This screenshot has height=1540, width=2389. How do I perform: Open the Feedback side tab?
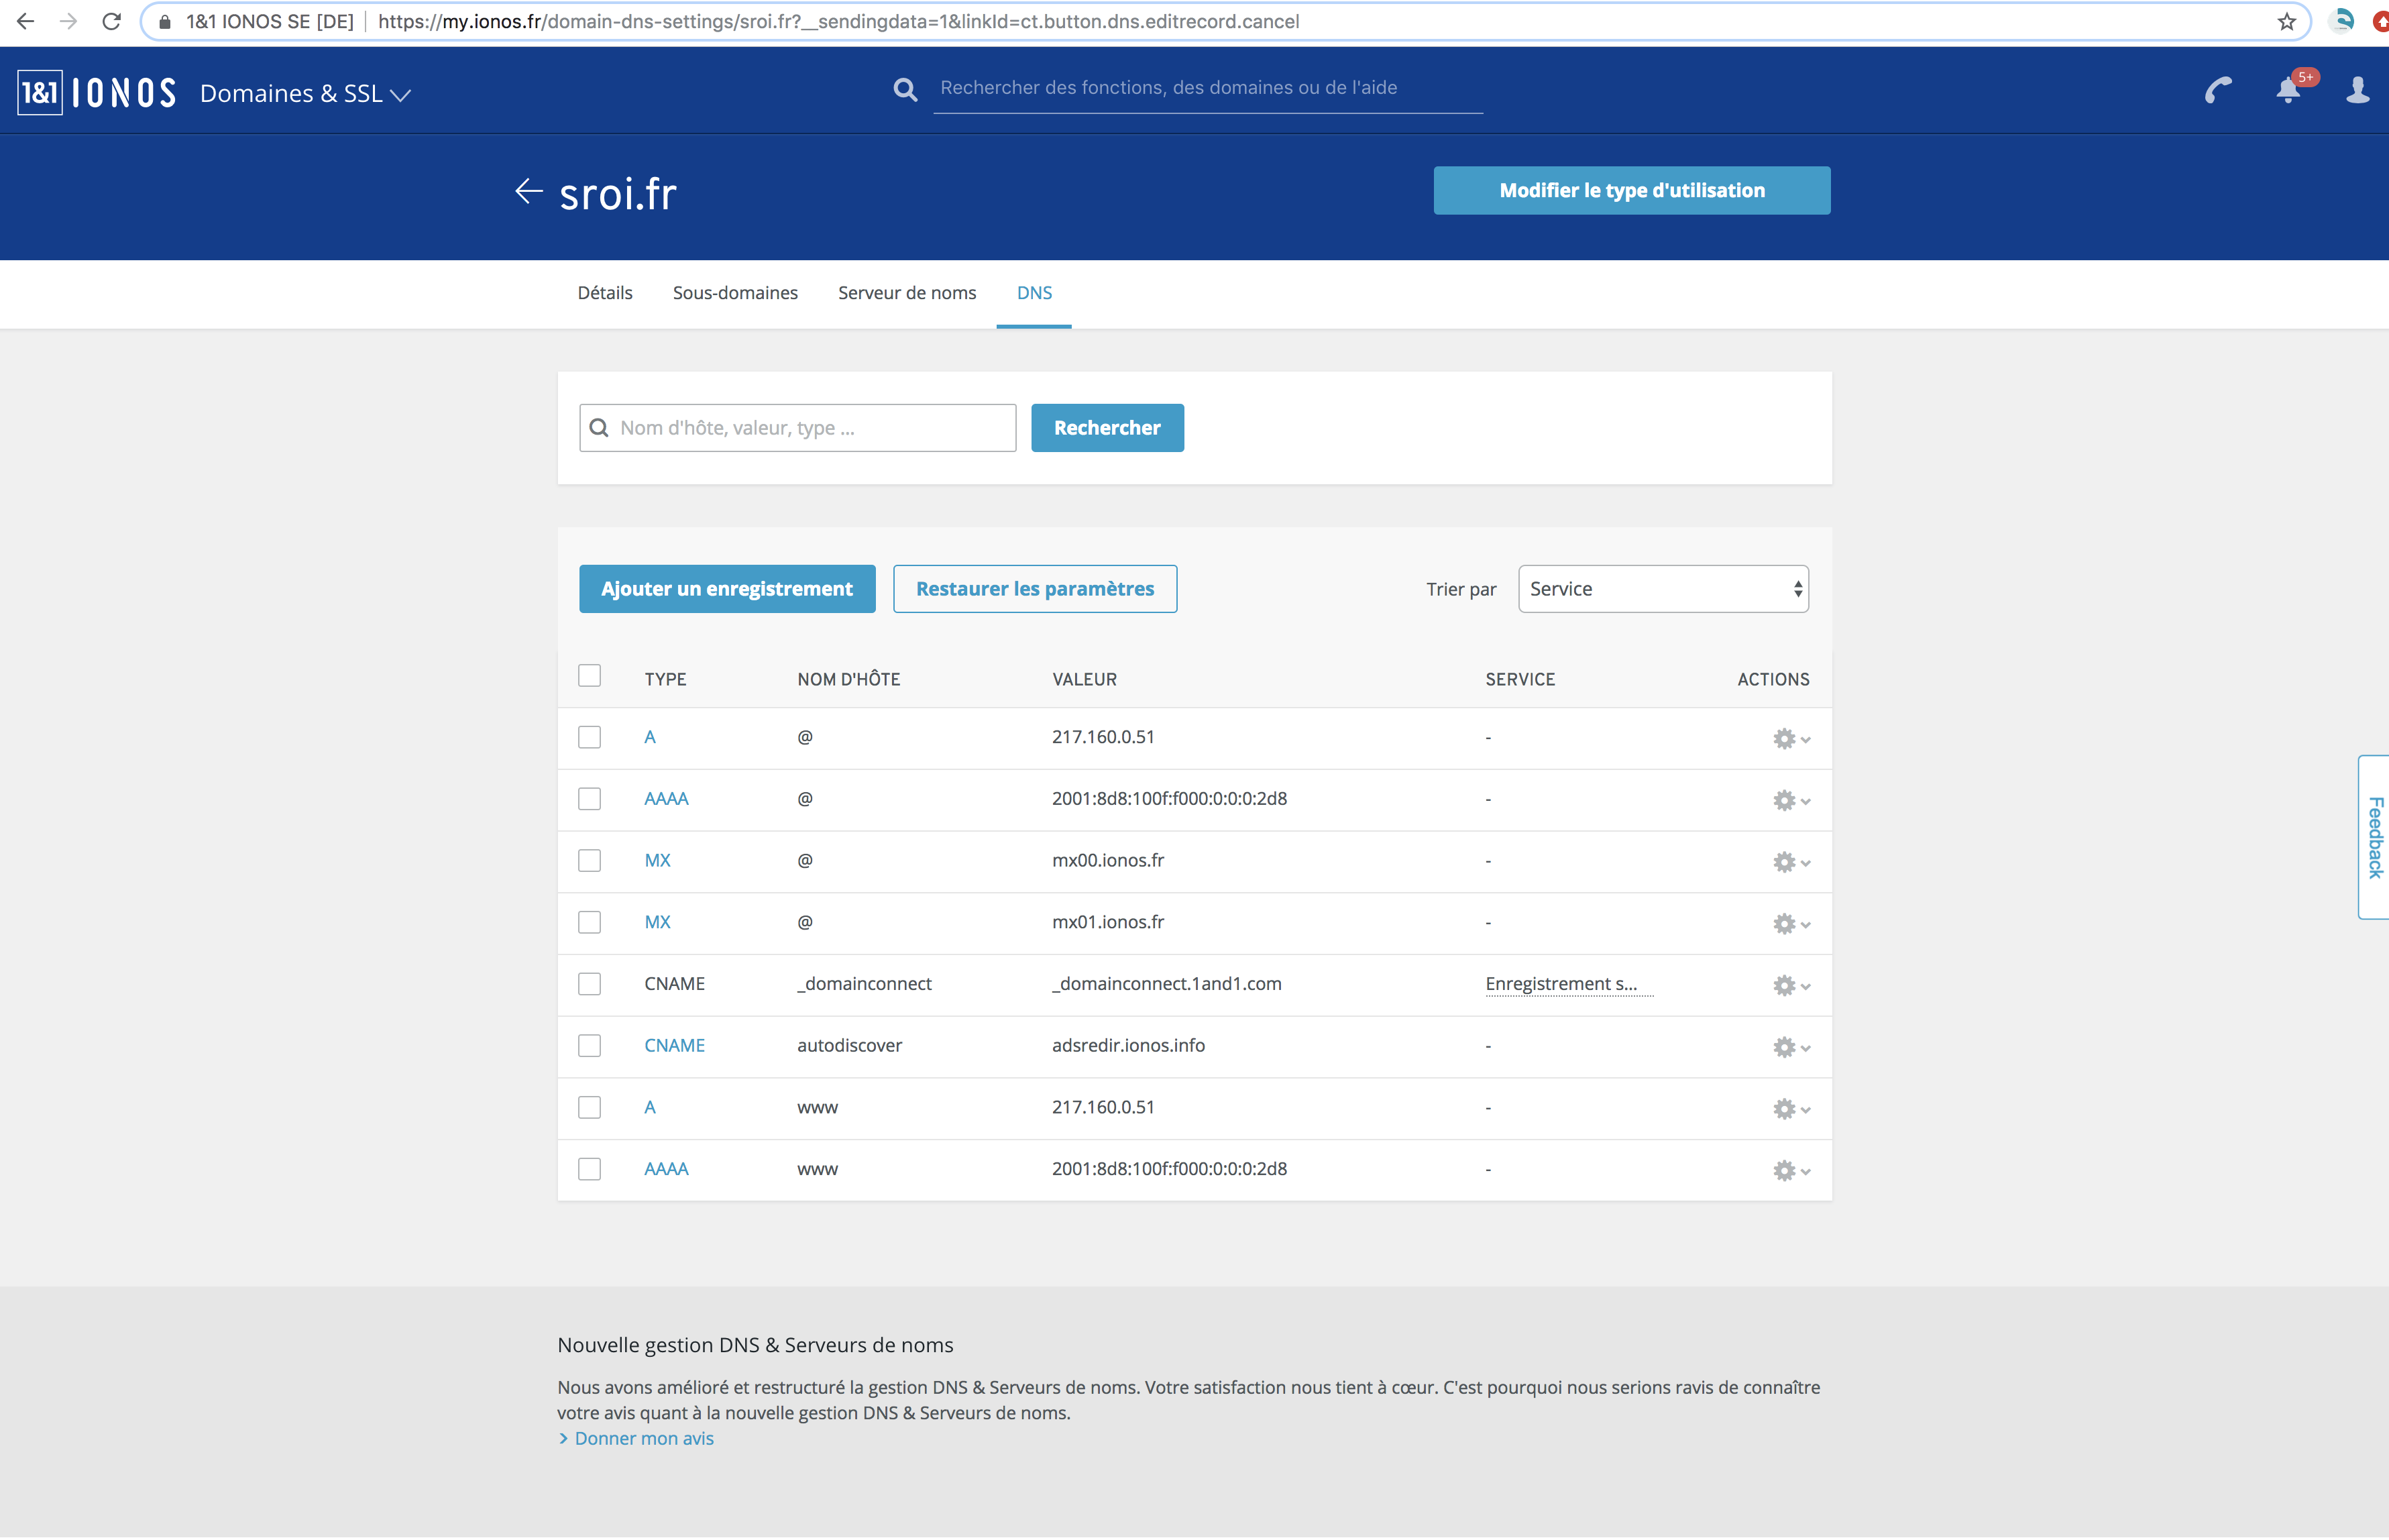click(x=2375, y=837)
